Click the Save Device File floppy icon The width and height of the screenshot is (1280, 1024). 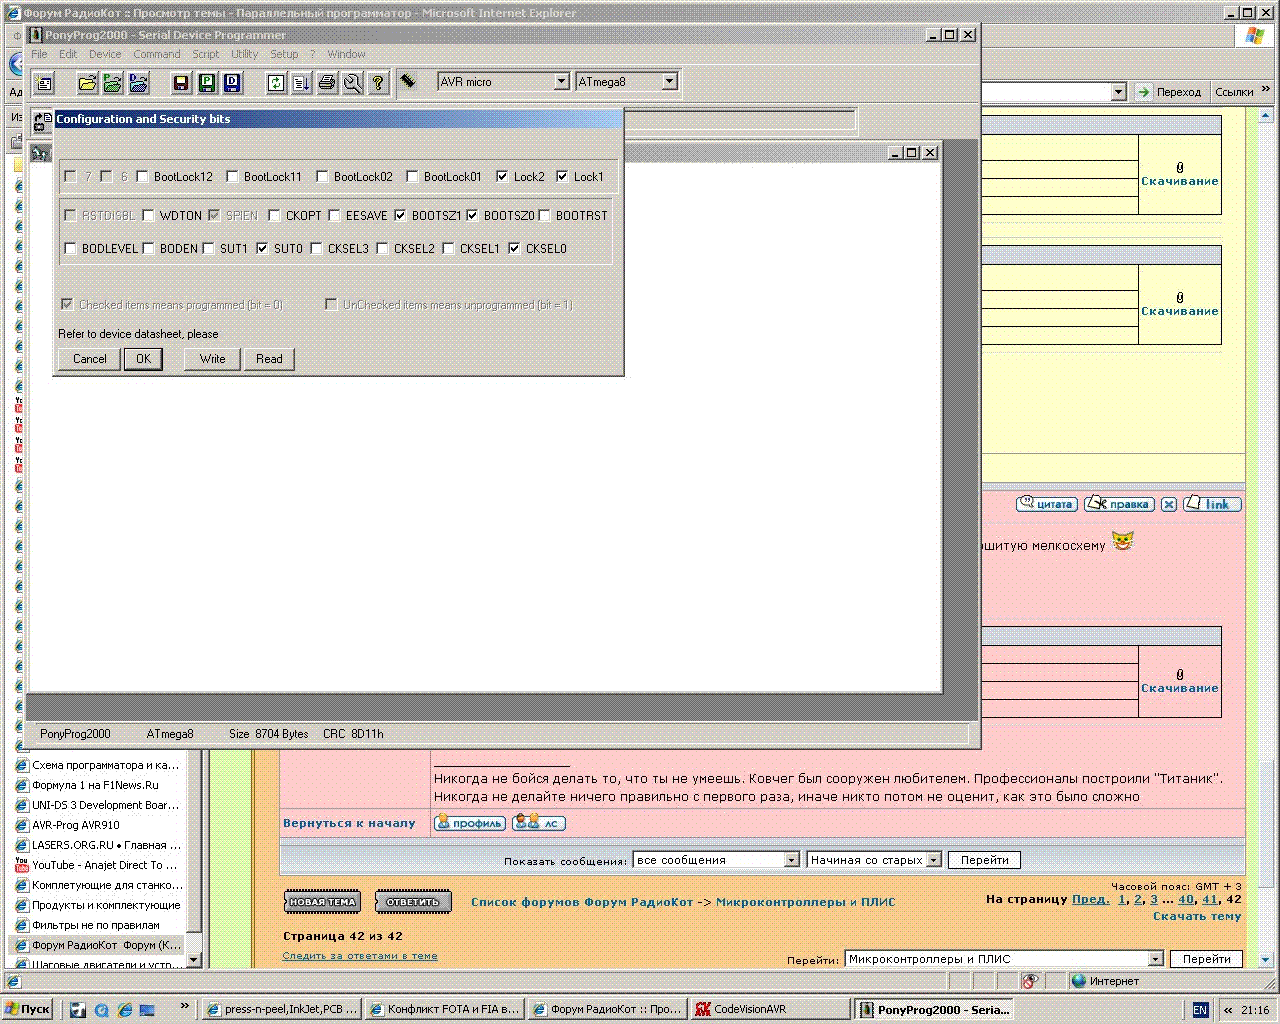click(181, 83)
